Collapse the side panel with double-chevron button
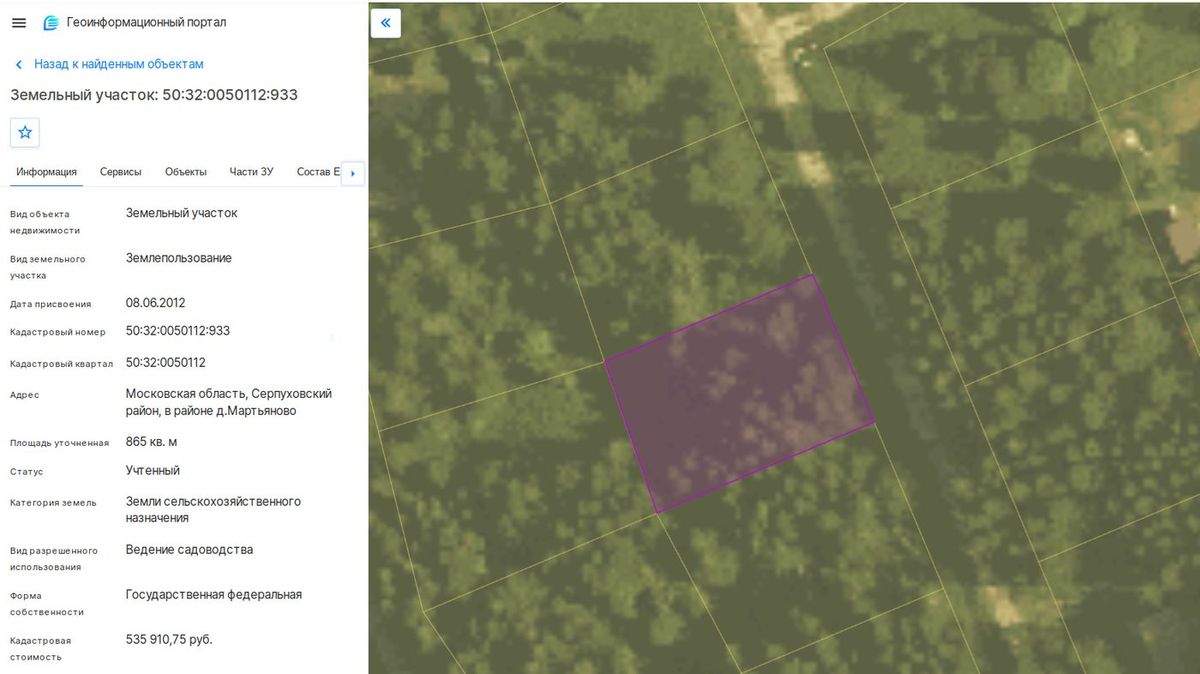1200x674 pixels. pyautogui.click(x=386, y=23)
